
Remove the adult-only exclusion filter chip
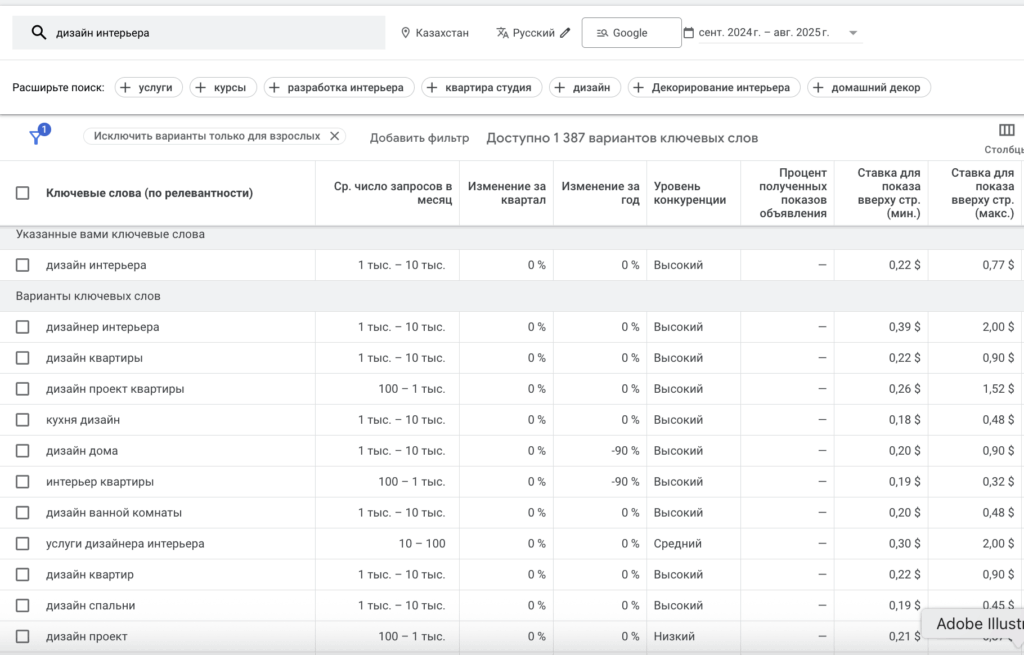[x=335, y=136]
